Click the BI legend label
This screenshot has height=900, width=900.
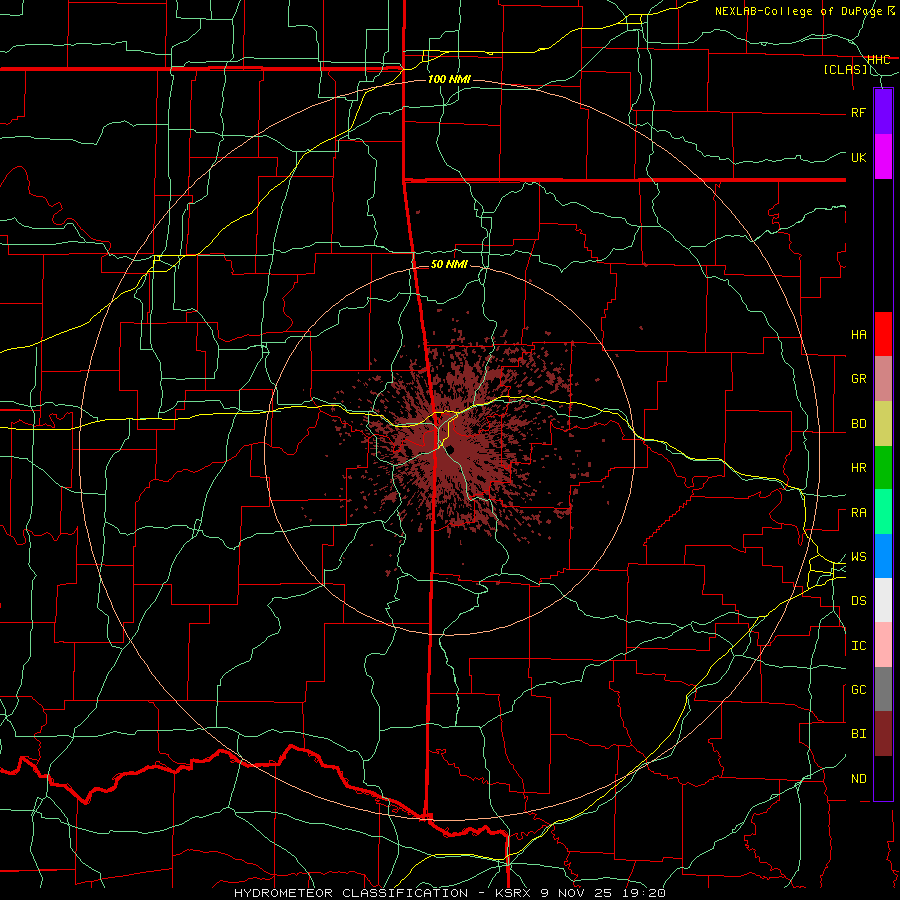coord(858,734)
